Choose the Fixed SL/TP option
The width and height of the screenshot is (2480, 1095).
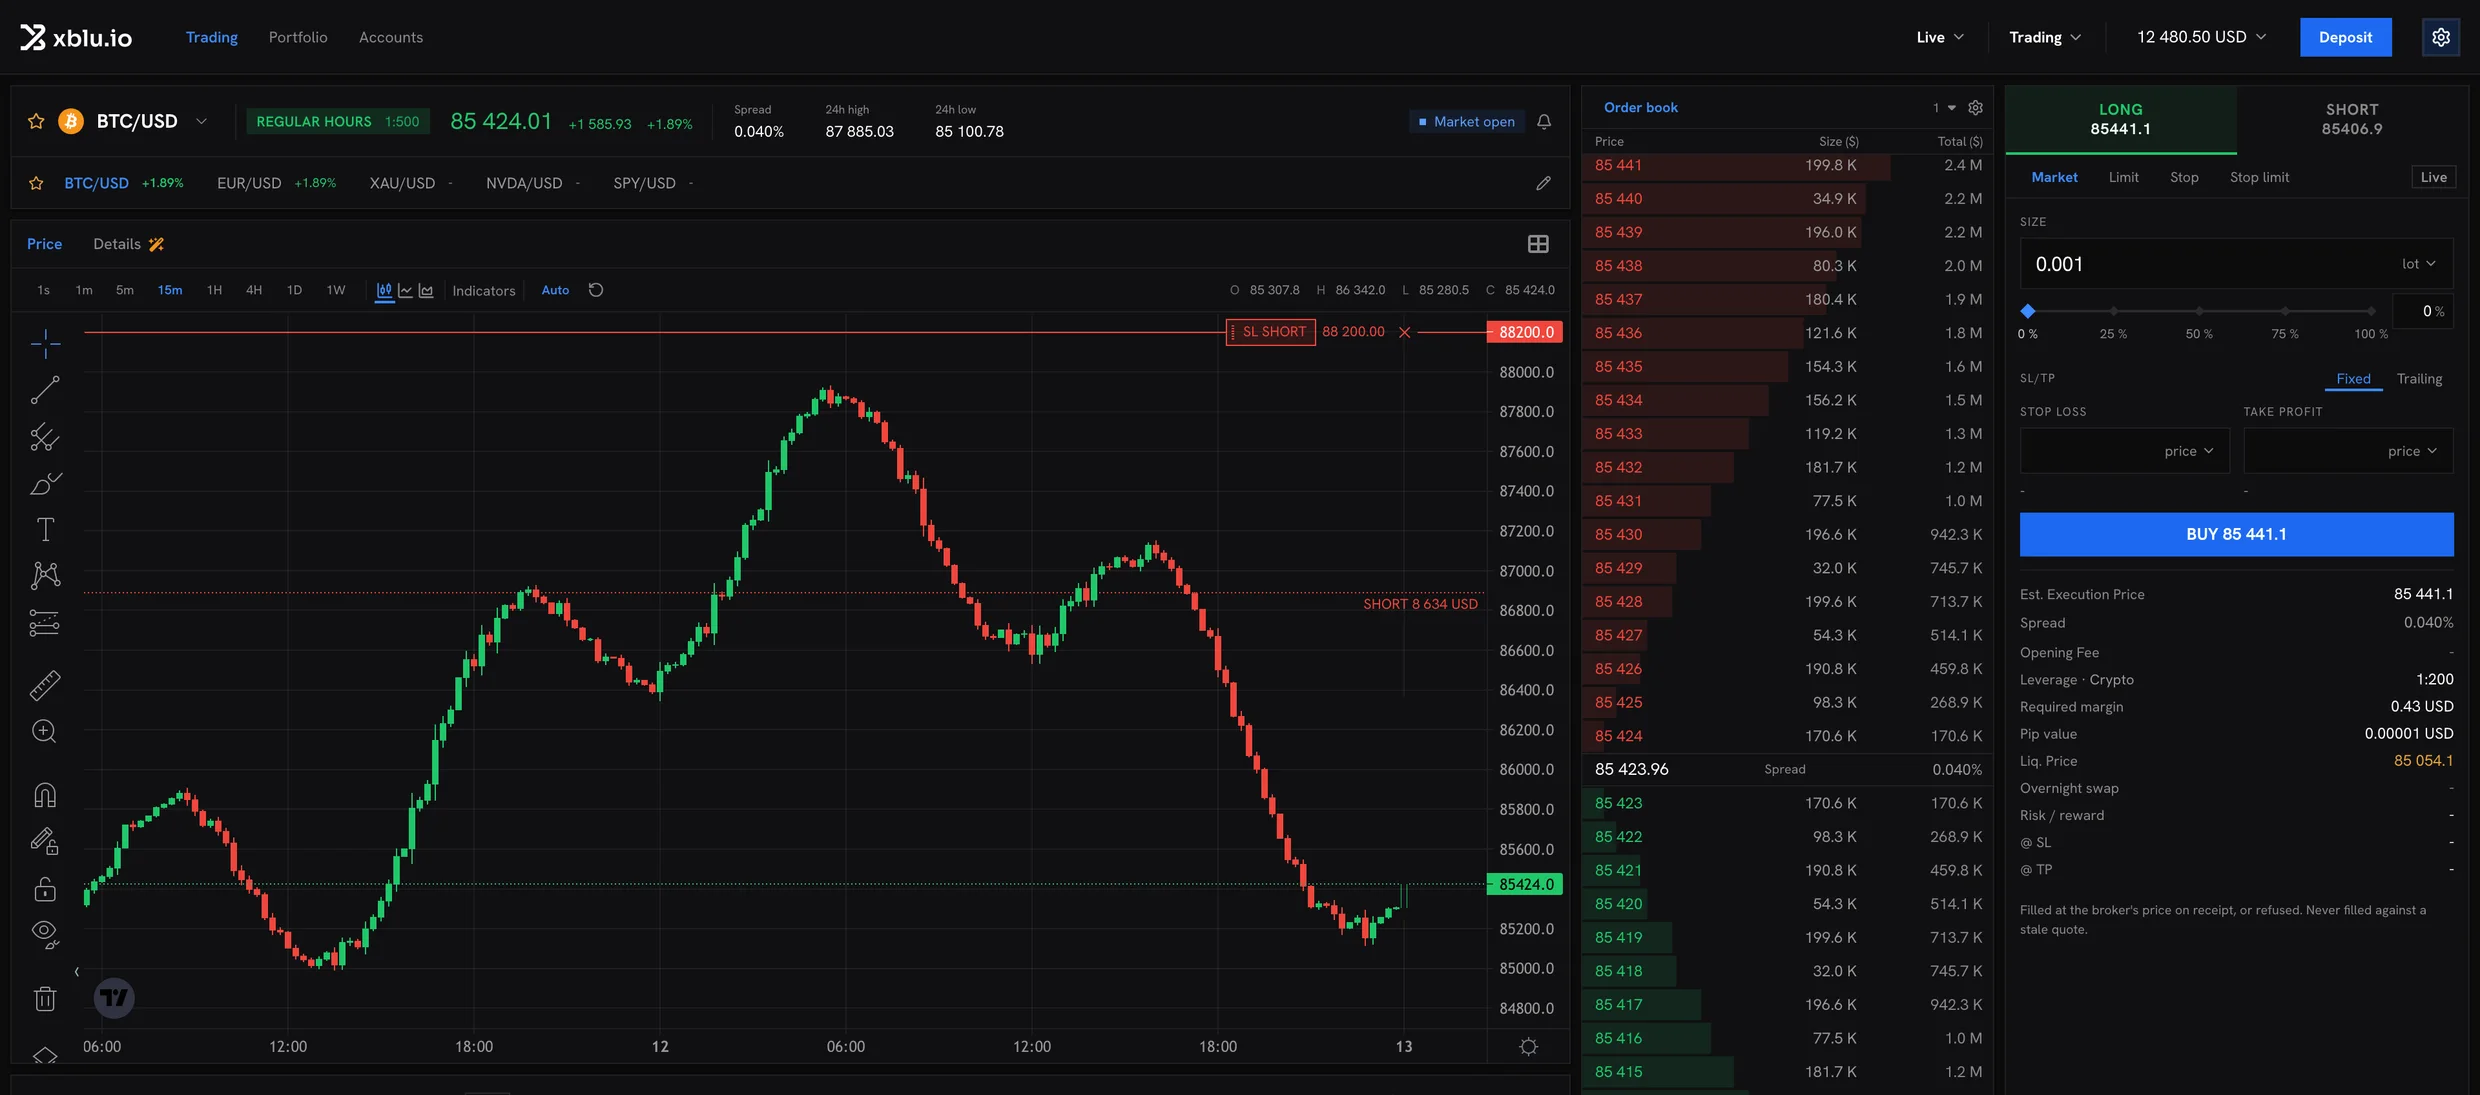(x=2353, y=379)
